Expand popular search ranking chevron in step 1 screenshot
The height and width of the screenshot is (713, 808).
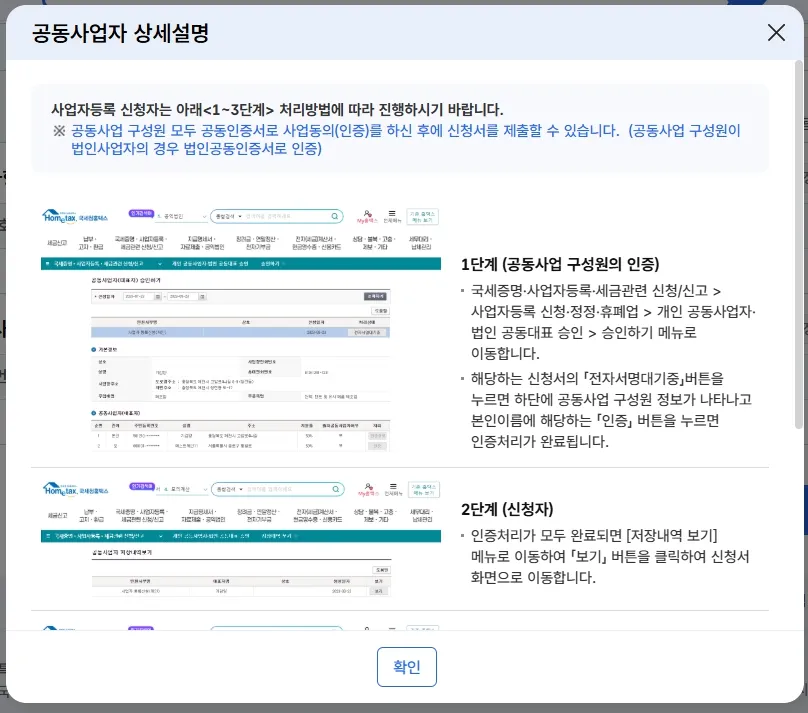click(x=203, y=215)
